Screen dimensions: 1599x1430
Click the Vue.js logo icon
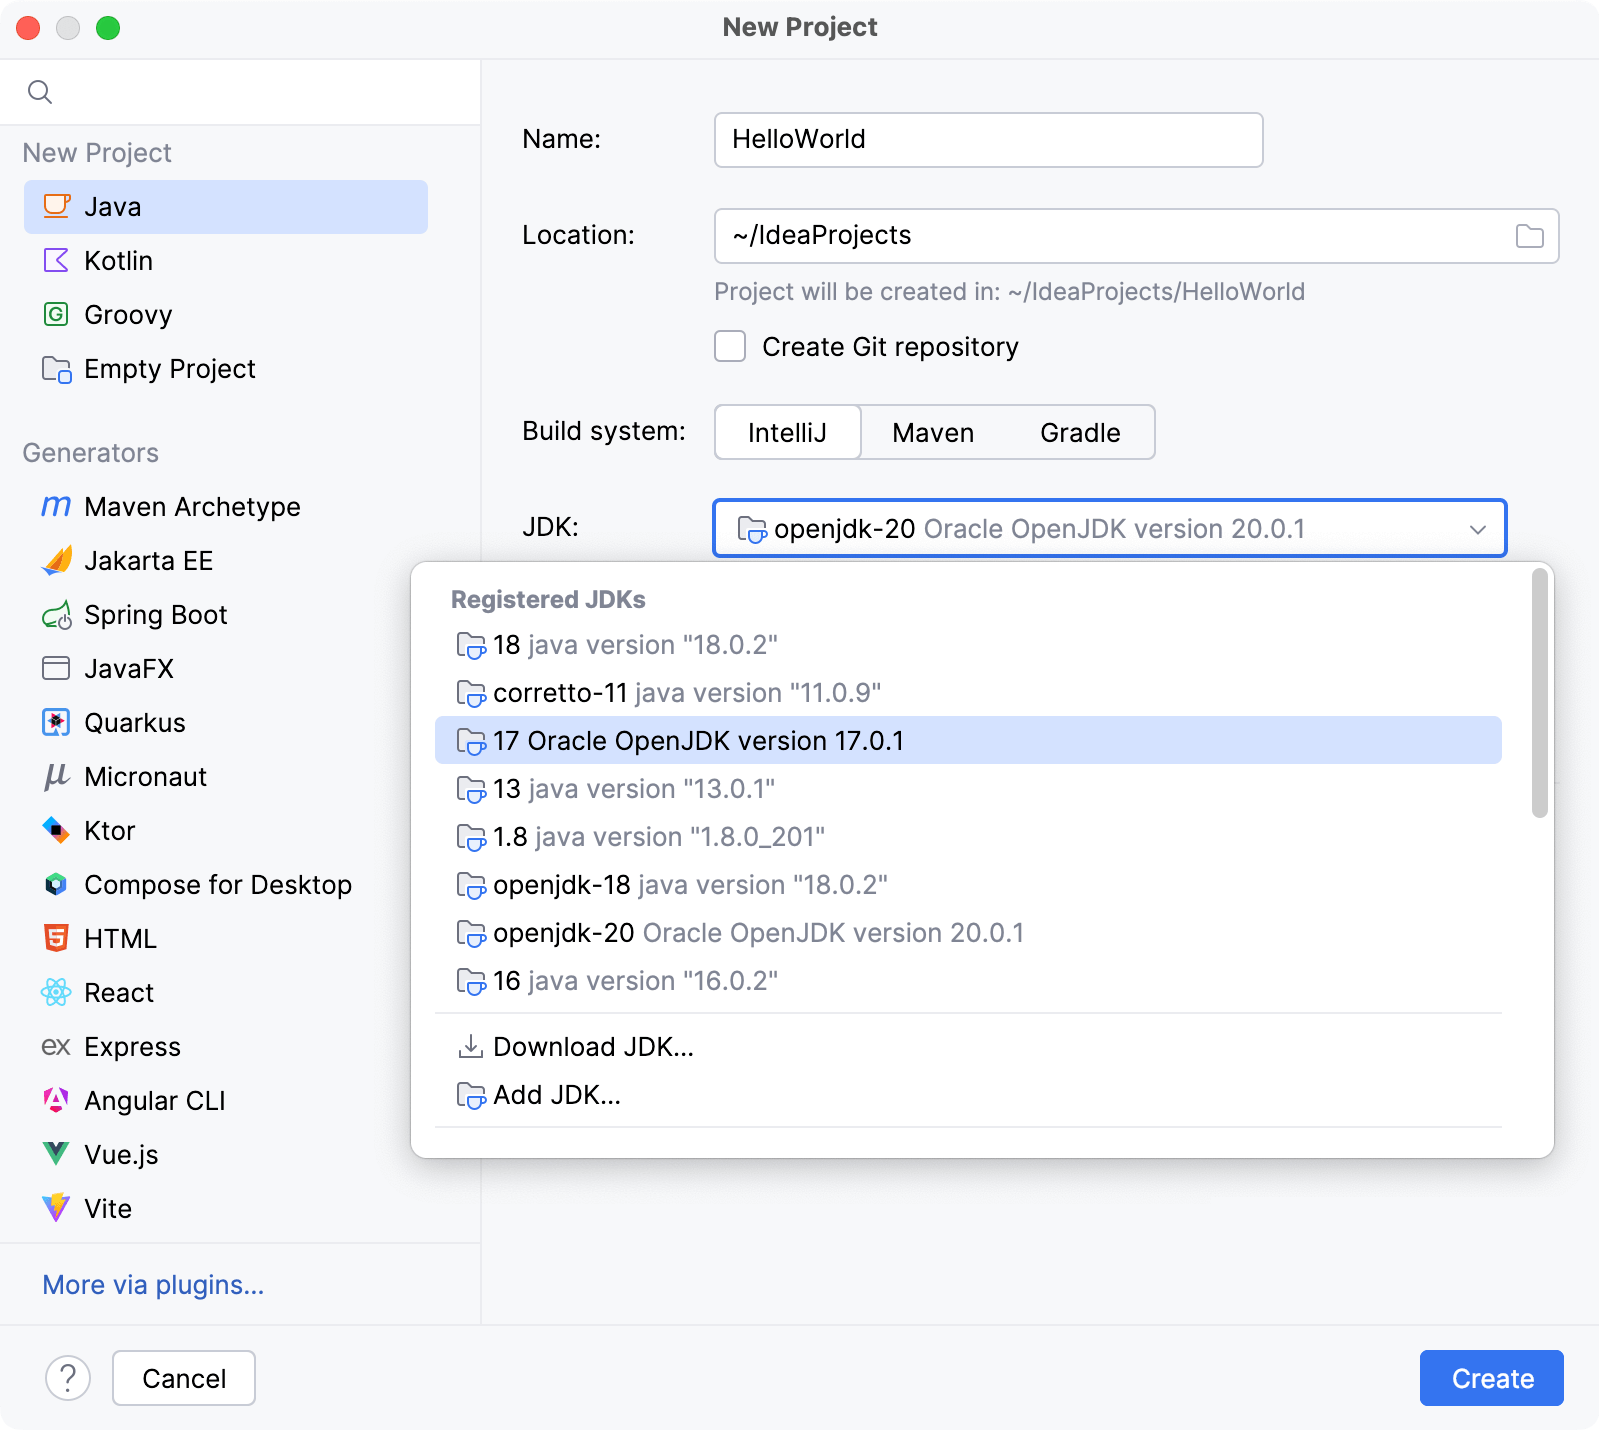[x=56, y=1154]
